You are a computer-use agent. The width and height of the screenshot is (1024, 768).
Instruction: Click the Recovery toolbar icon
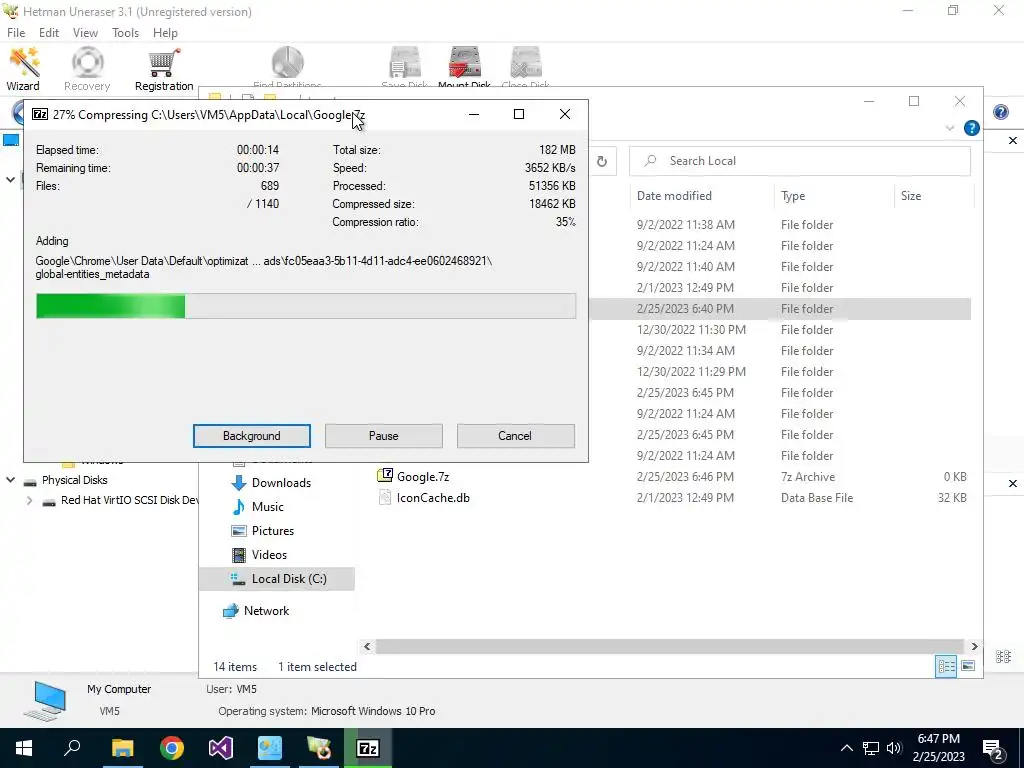click(x=87, y=69)
